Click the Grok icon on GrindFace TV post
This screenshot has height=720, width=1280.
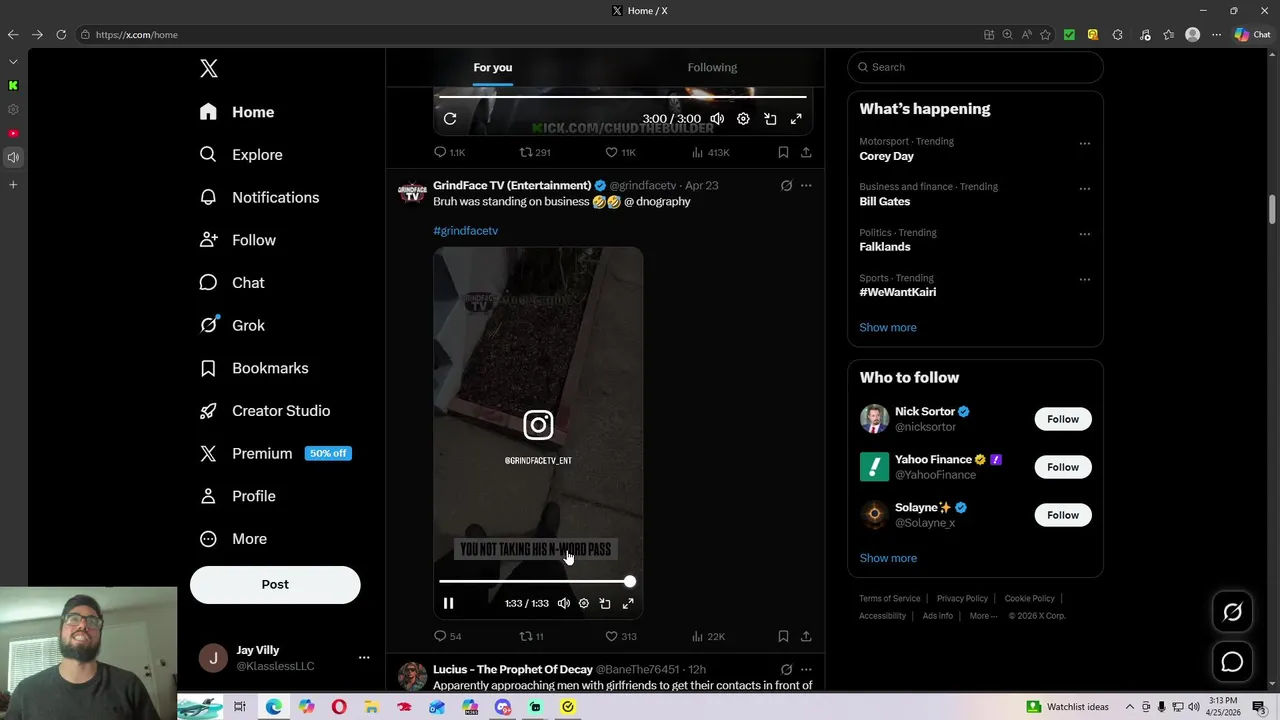coord(786,186)
